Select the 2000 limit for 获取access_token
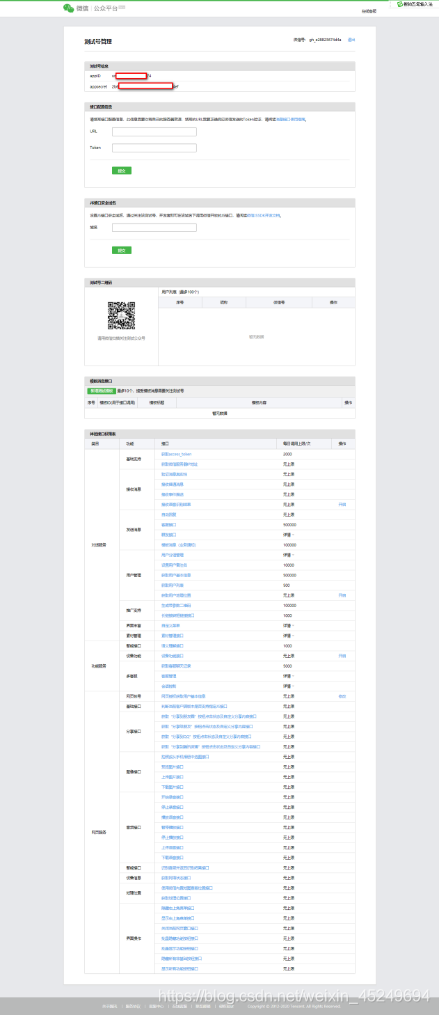440x1015 pixels. coord(287,454)
